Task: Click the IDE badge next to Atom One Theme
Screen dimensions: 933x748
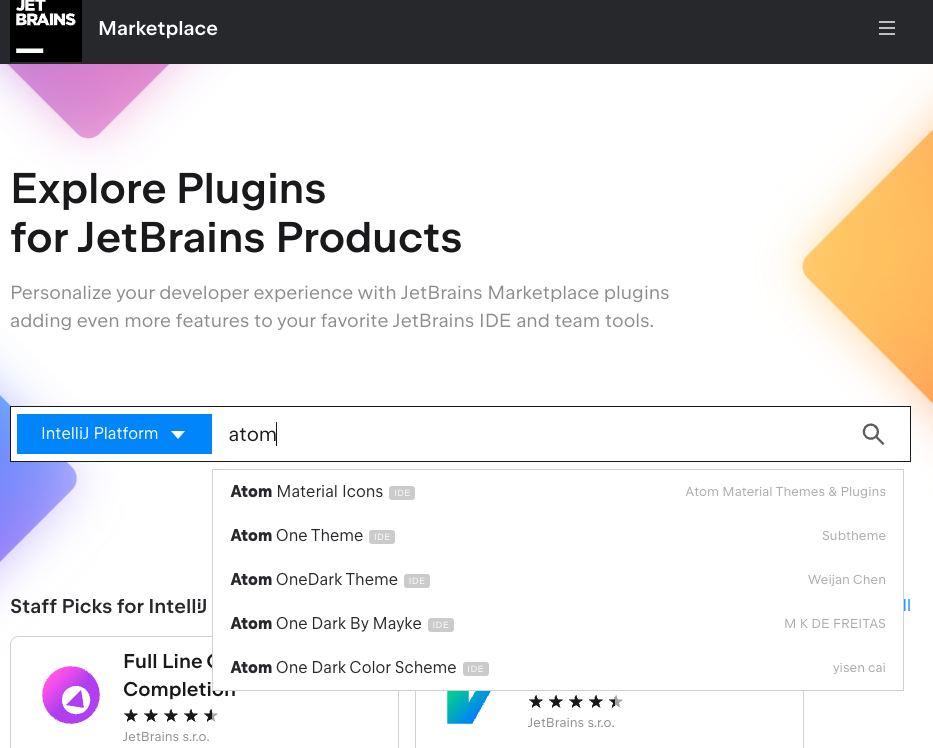Action: pyautogui.click(x=381, y=537)
